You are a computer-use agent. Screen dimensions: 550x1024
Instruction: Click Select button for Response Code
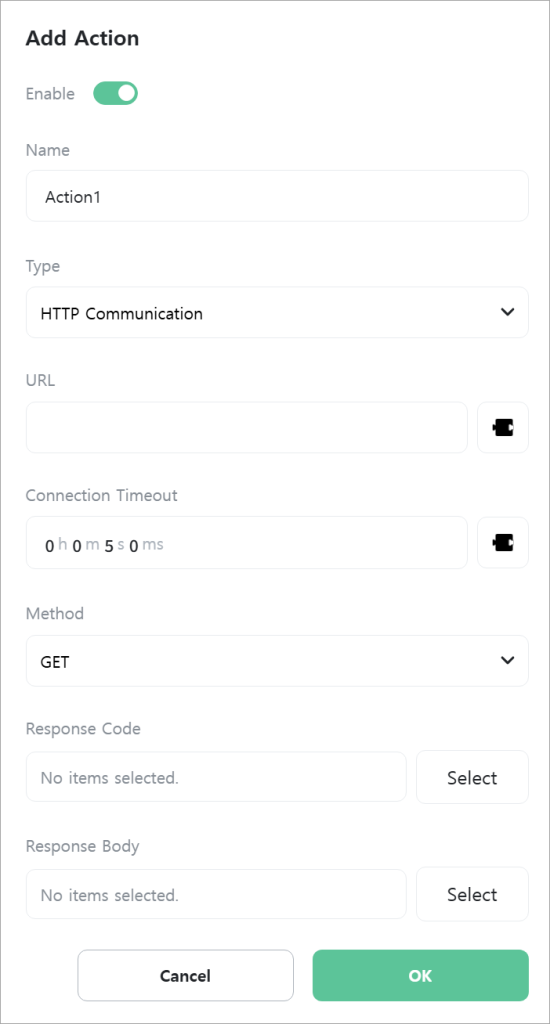pyautogui.click(x=472, y=777)
